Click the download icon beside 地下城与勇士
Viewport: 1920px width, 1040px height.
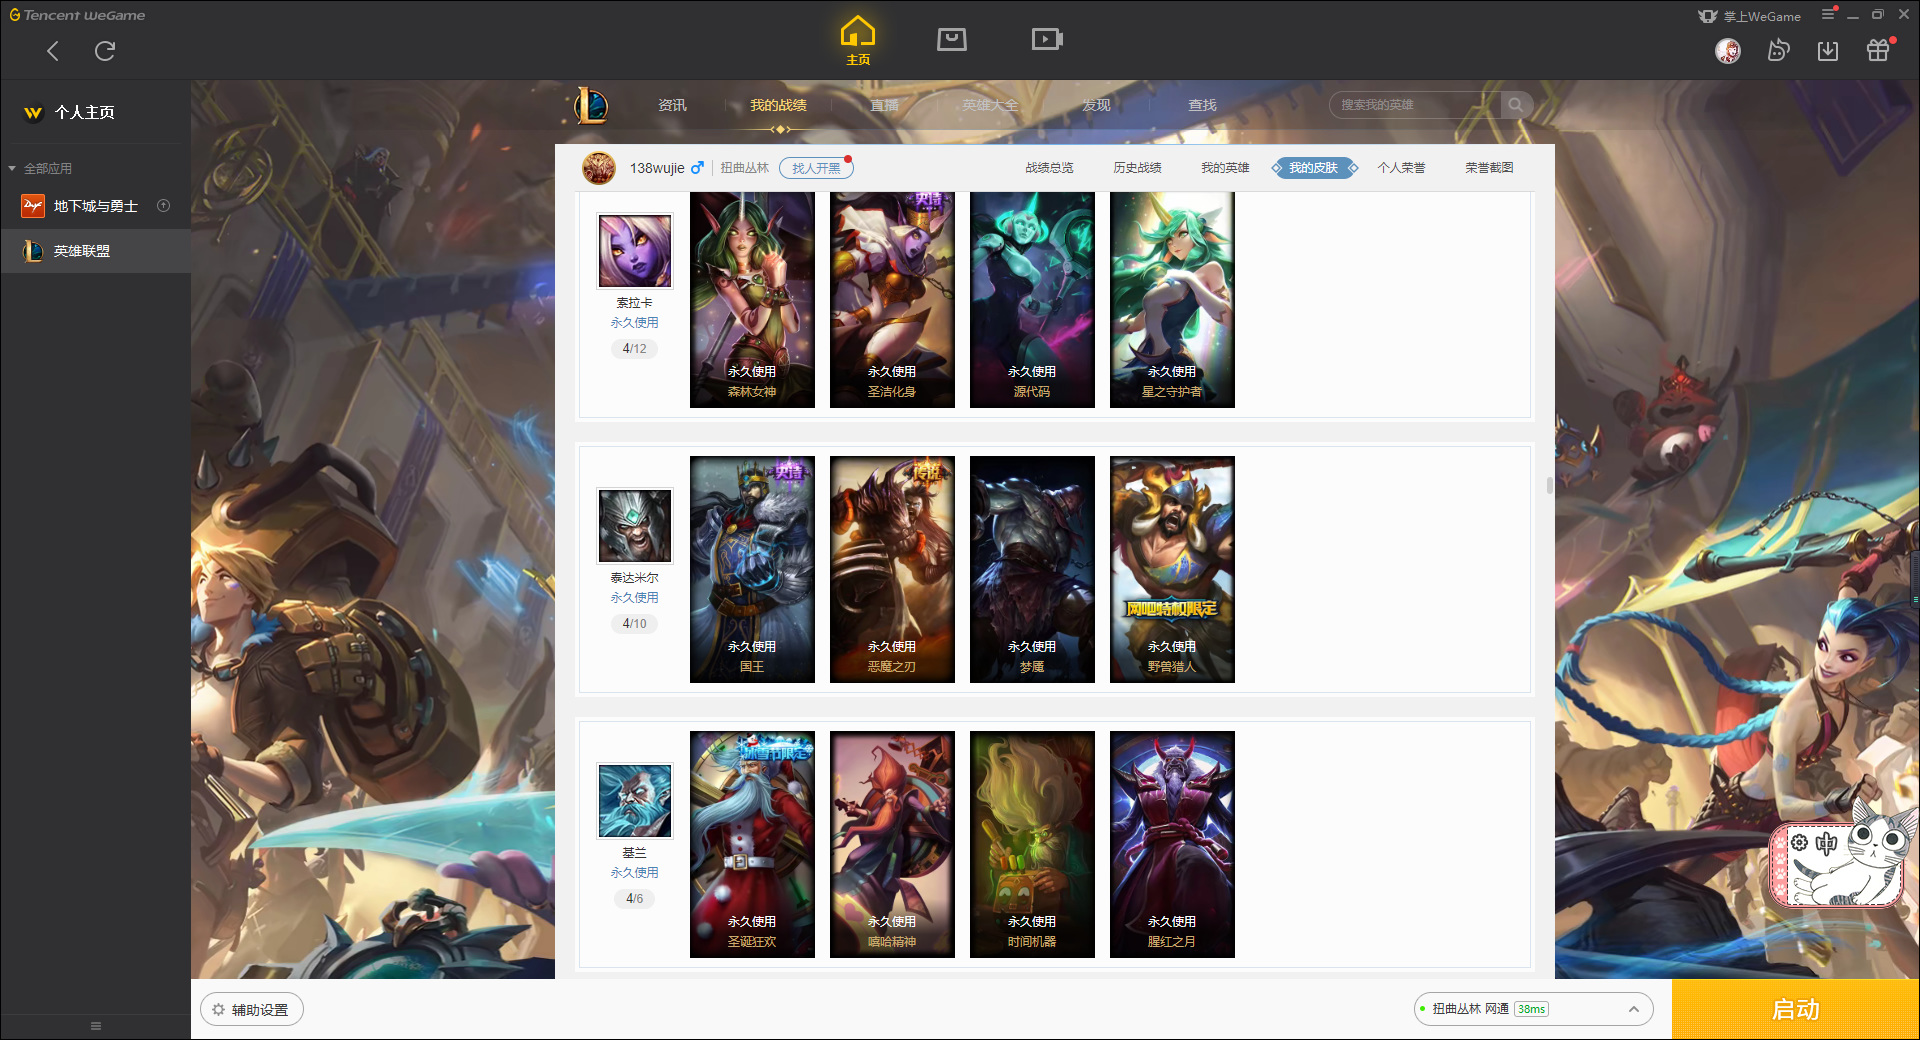tap(164, 206)
